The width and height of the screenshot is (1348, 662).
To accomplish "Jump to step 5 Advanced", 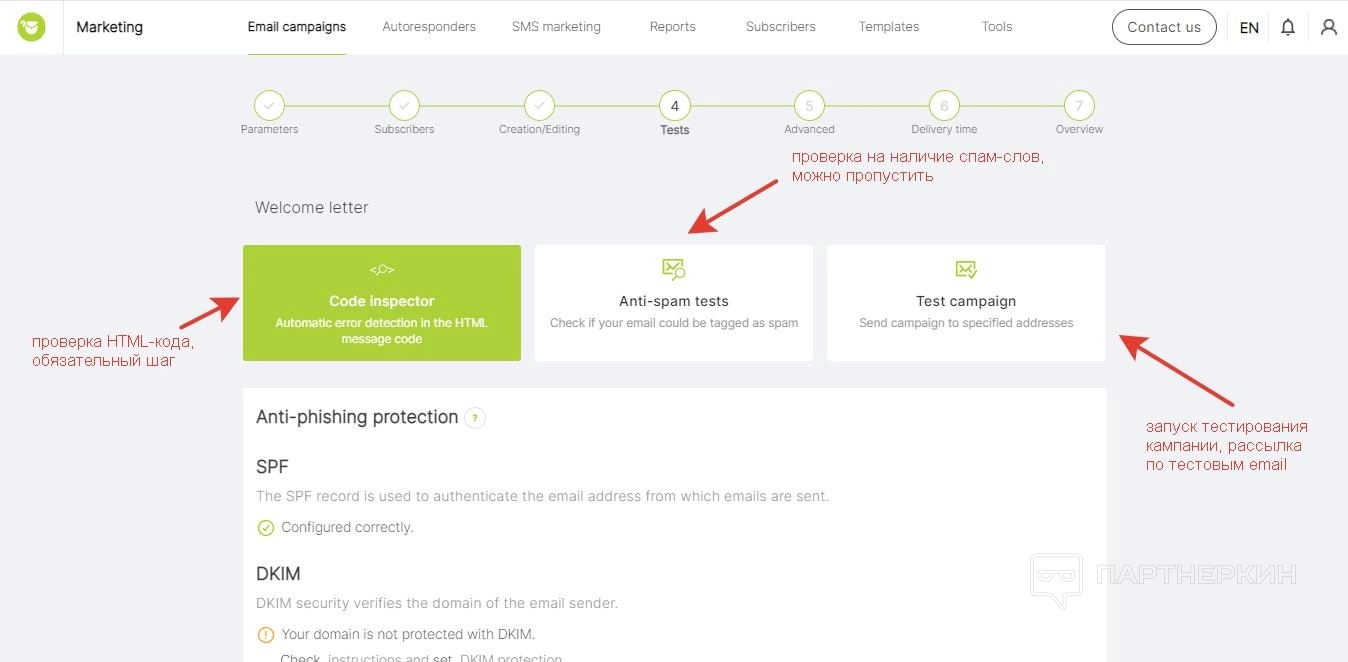I will 809,106.
